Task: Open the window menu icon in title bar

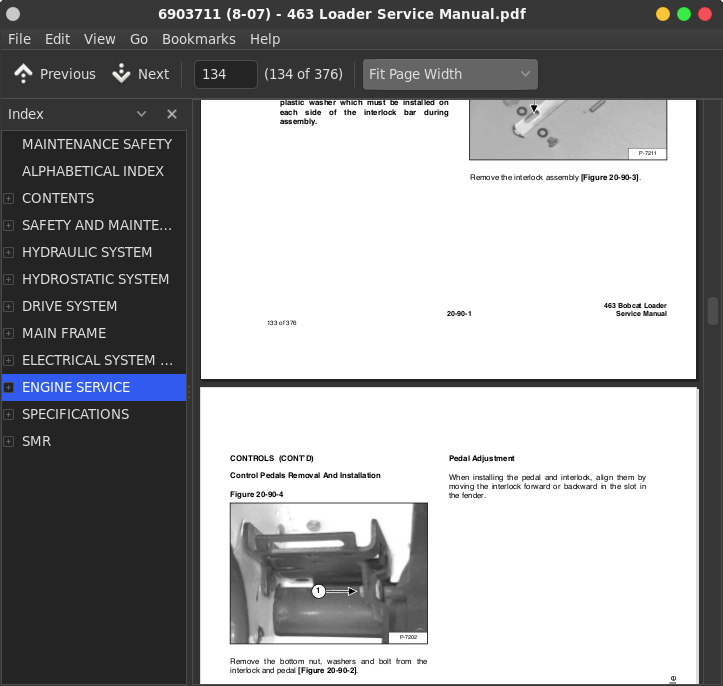Action: 13,14
